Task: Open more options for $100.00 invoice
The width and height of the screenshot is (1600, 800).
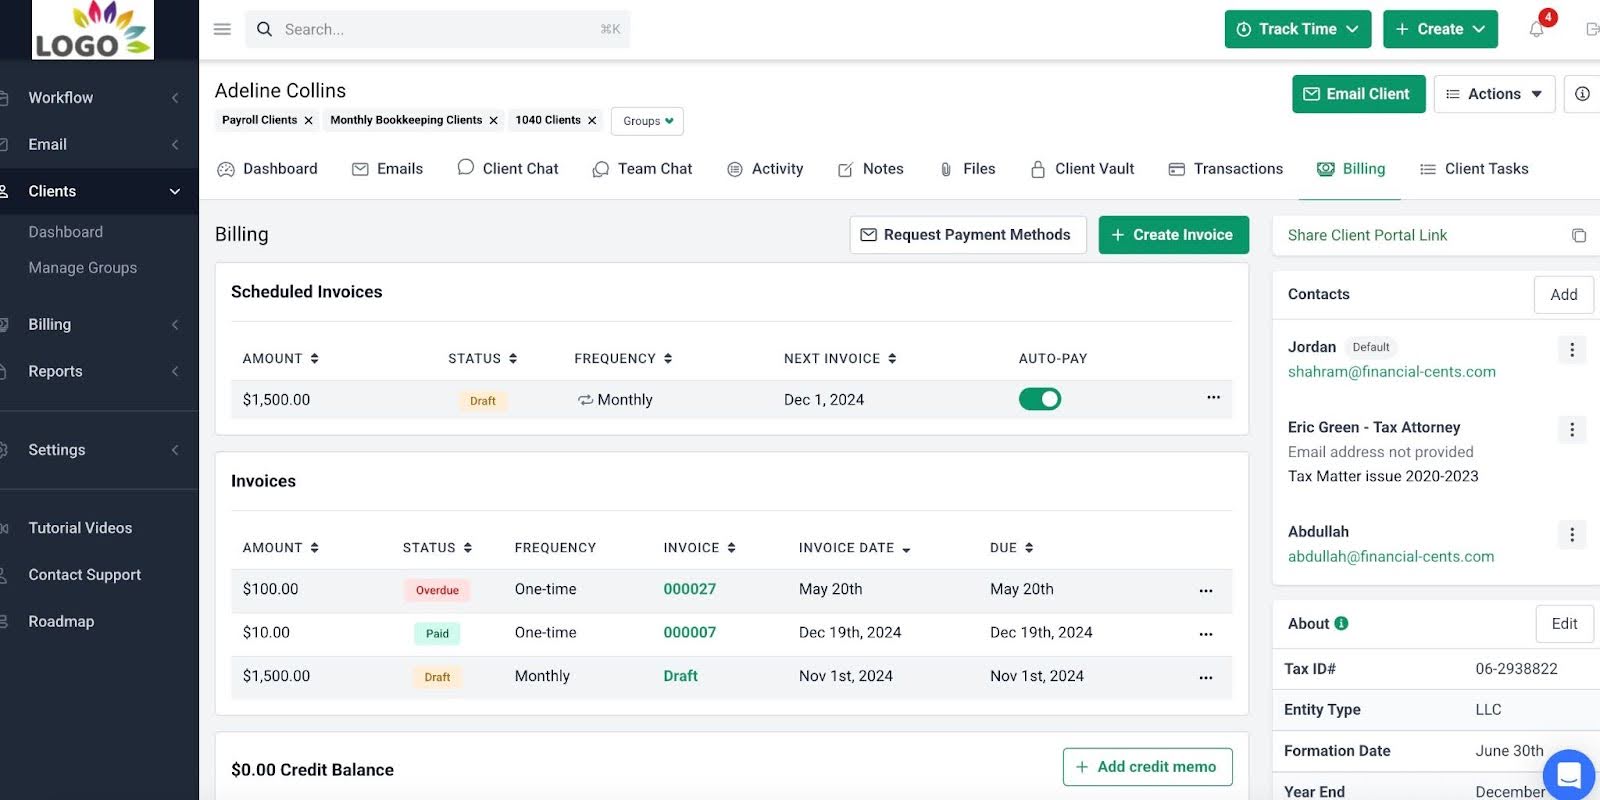Action: (1206, 590)
